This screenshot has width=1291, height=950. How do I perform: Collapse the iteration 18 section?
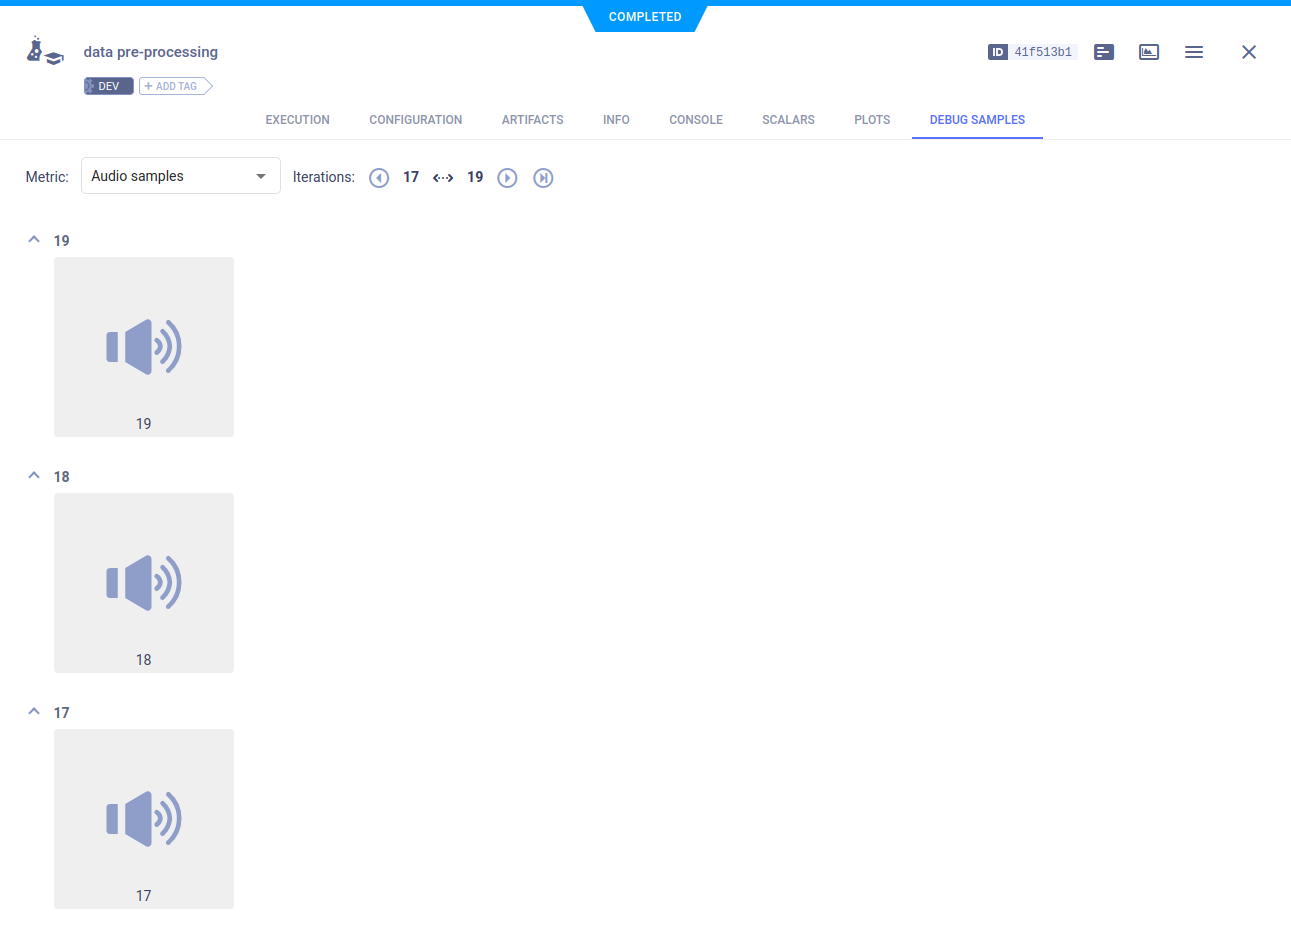coord(34,476)
